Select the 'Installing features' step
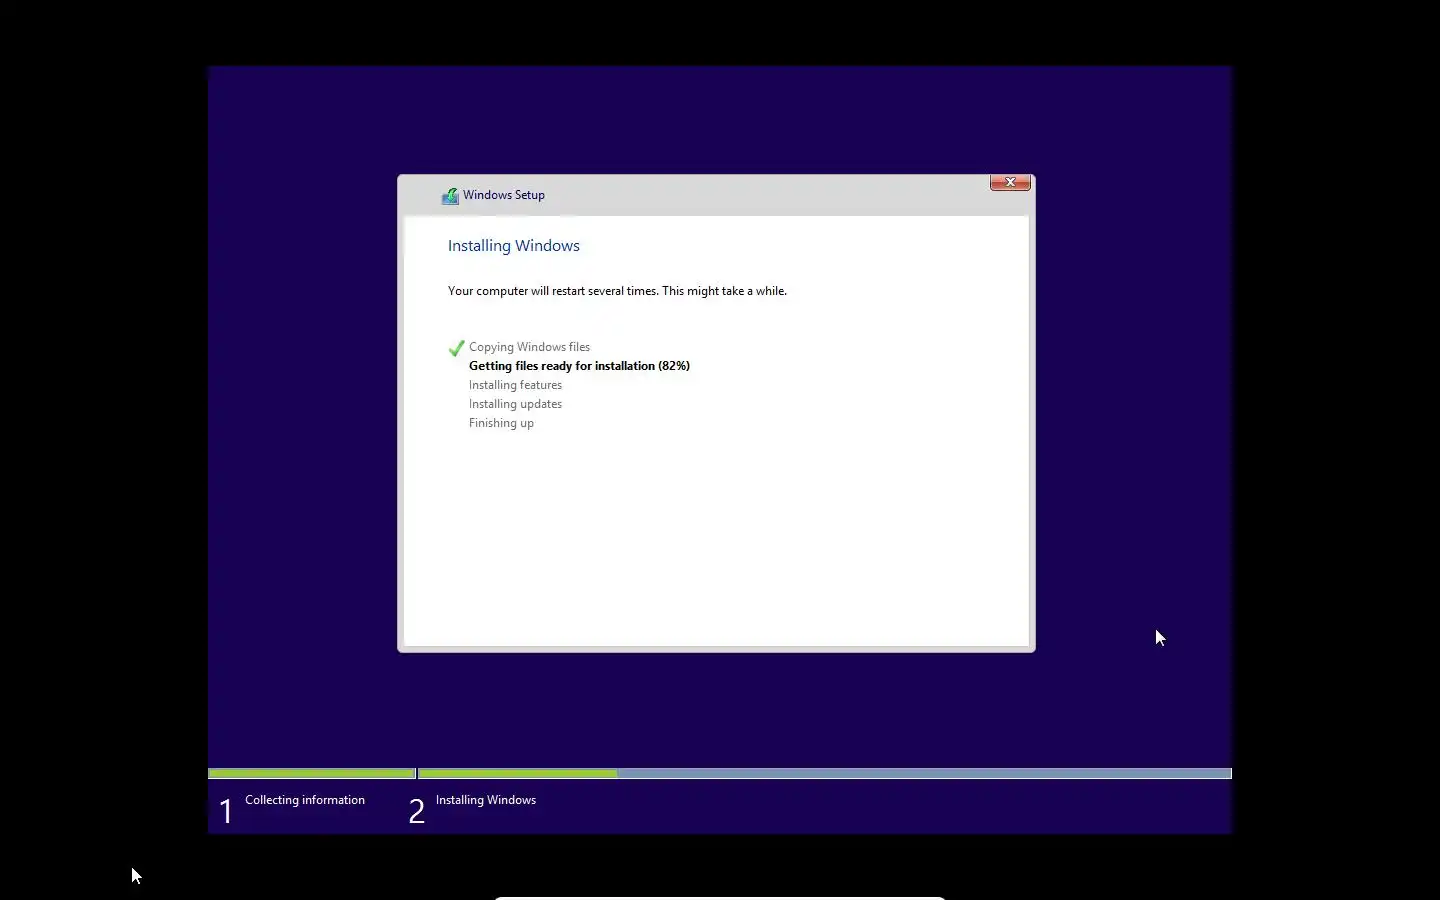 516,385
